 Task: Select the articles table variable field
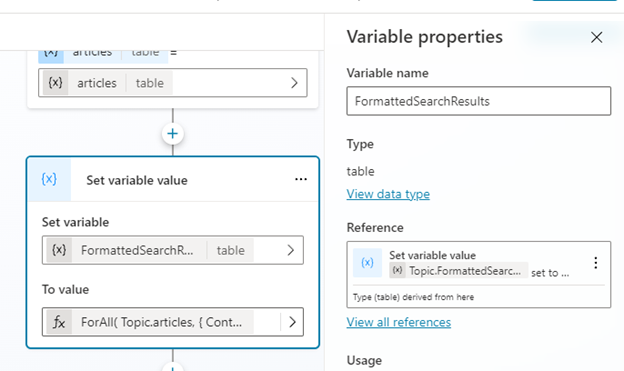[173, 83]
